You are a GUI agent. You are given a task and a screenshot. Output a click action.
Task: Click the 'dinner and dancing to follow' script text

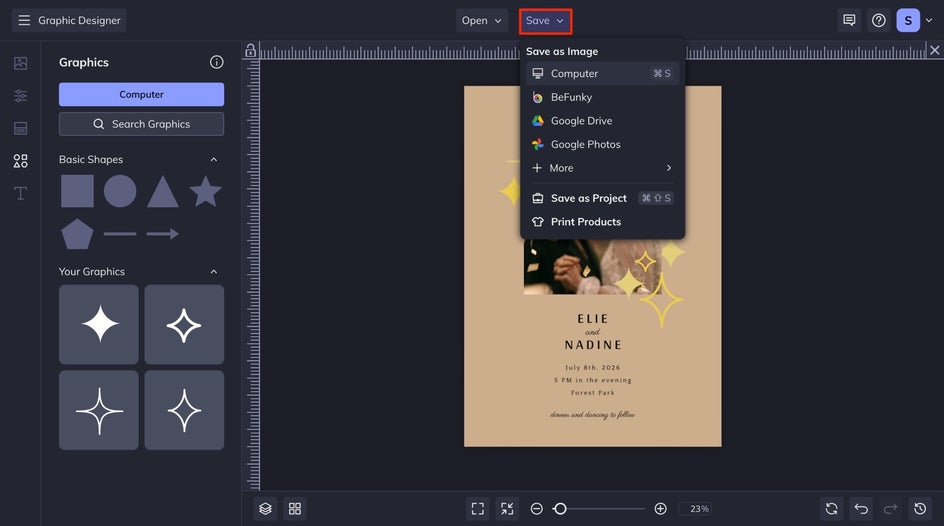592,414
